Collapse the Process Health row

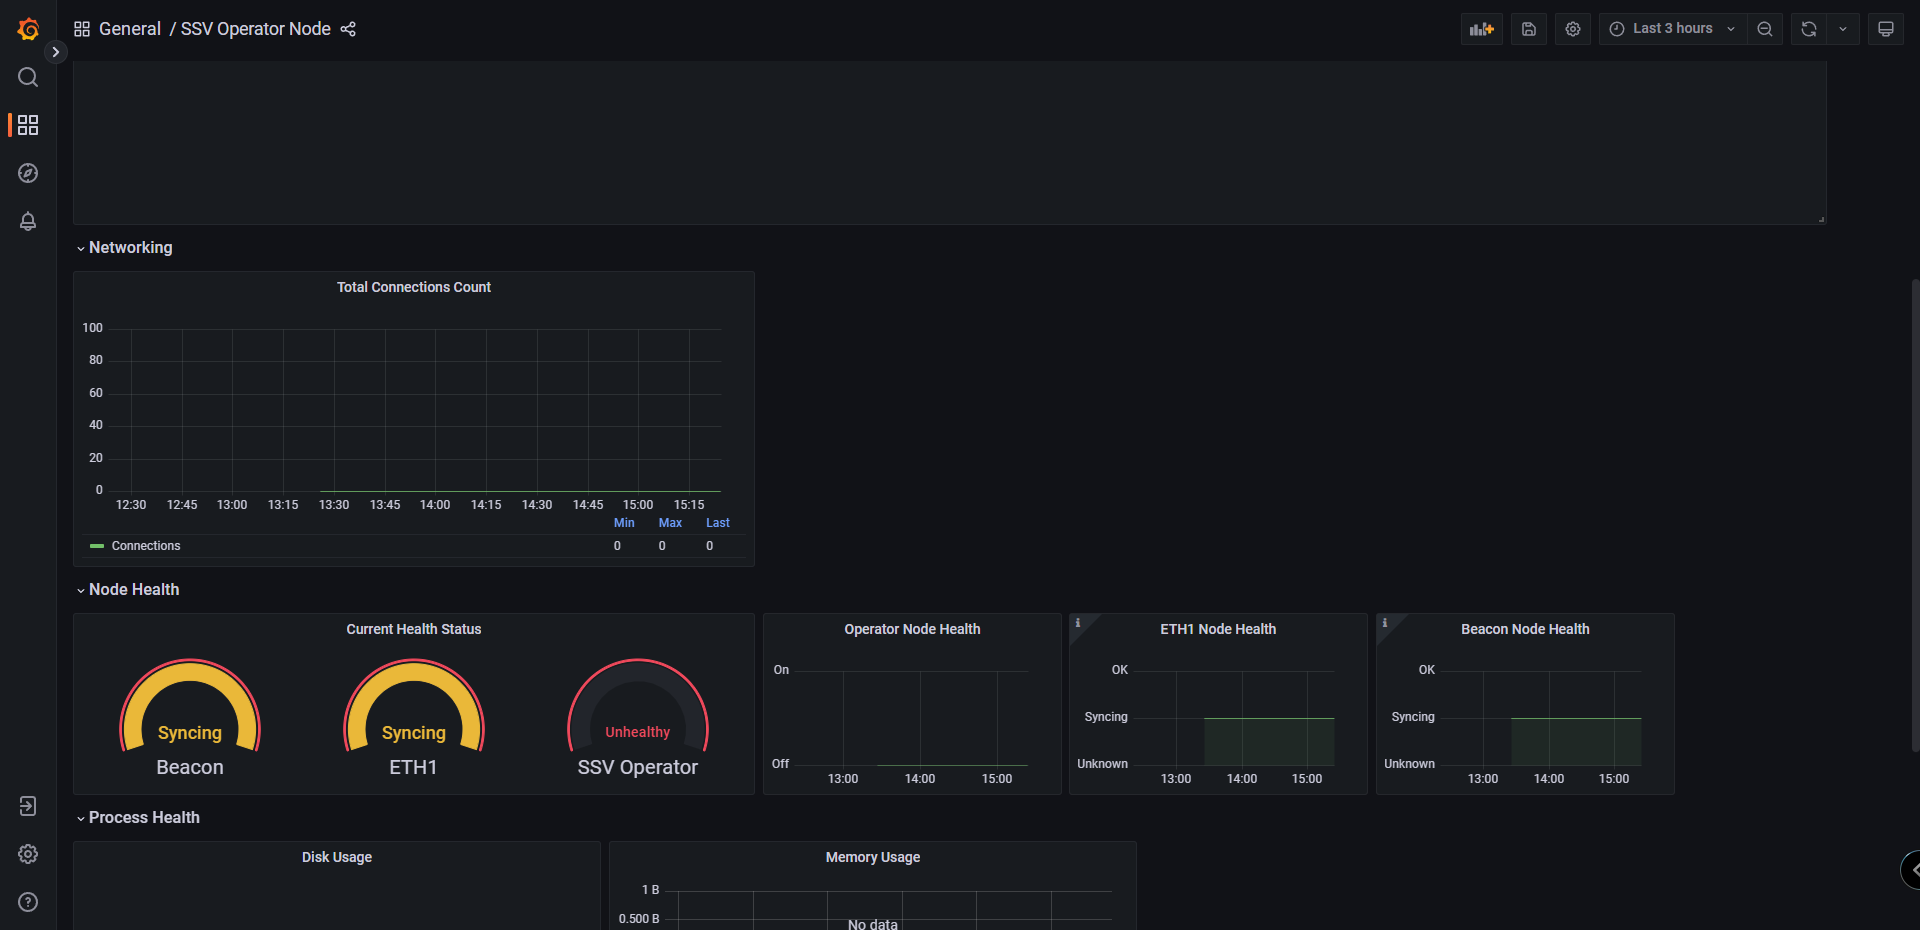pos(138,817)
